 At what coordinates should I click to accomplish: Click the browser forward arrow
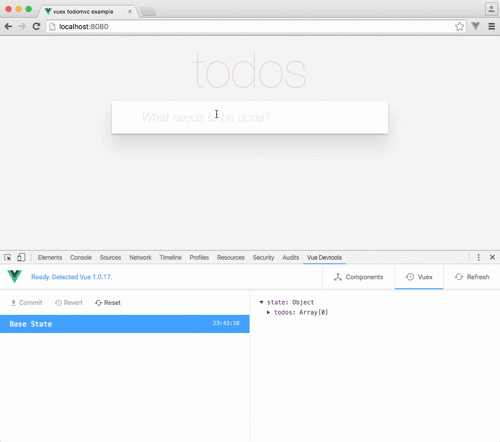pos(22,26)
